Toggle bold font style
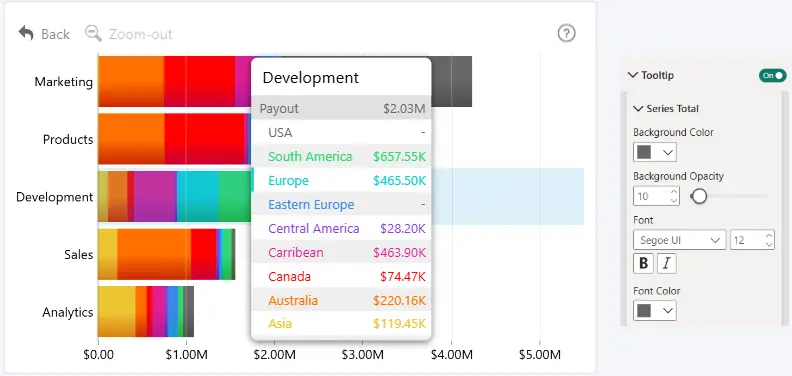792x376 pixels. point(643,263)
